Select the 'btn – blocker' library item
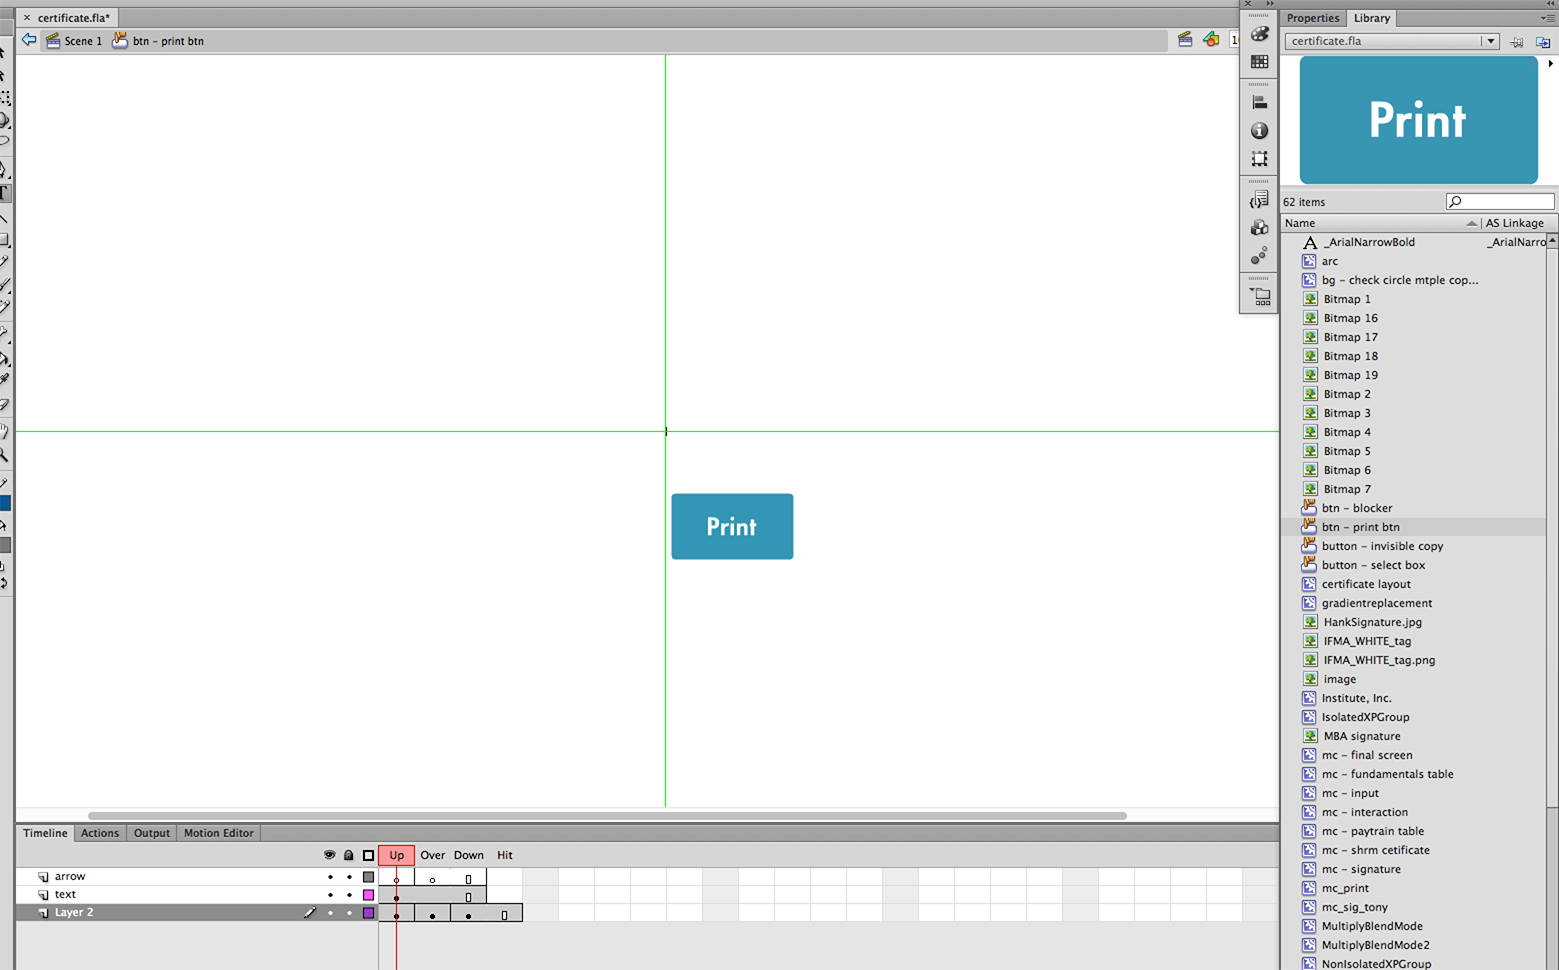1559x970 pixels. [1356, 508]
